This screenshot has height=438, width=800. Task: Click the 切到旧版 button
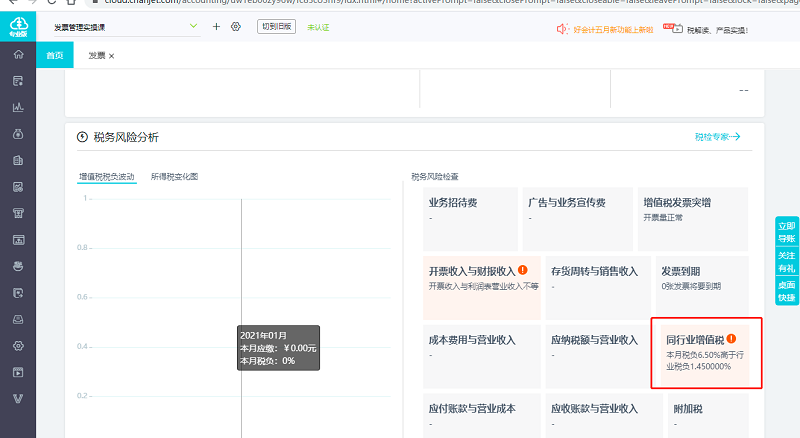pyautogui.click(x=277, y=27)
